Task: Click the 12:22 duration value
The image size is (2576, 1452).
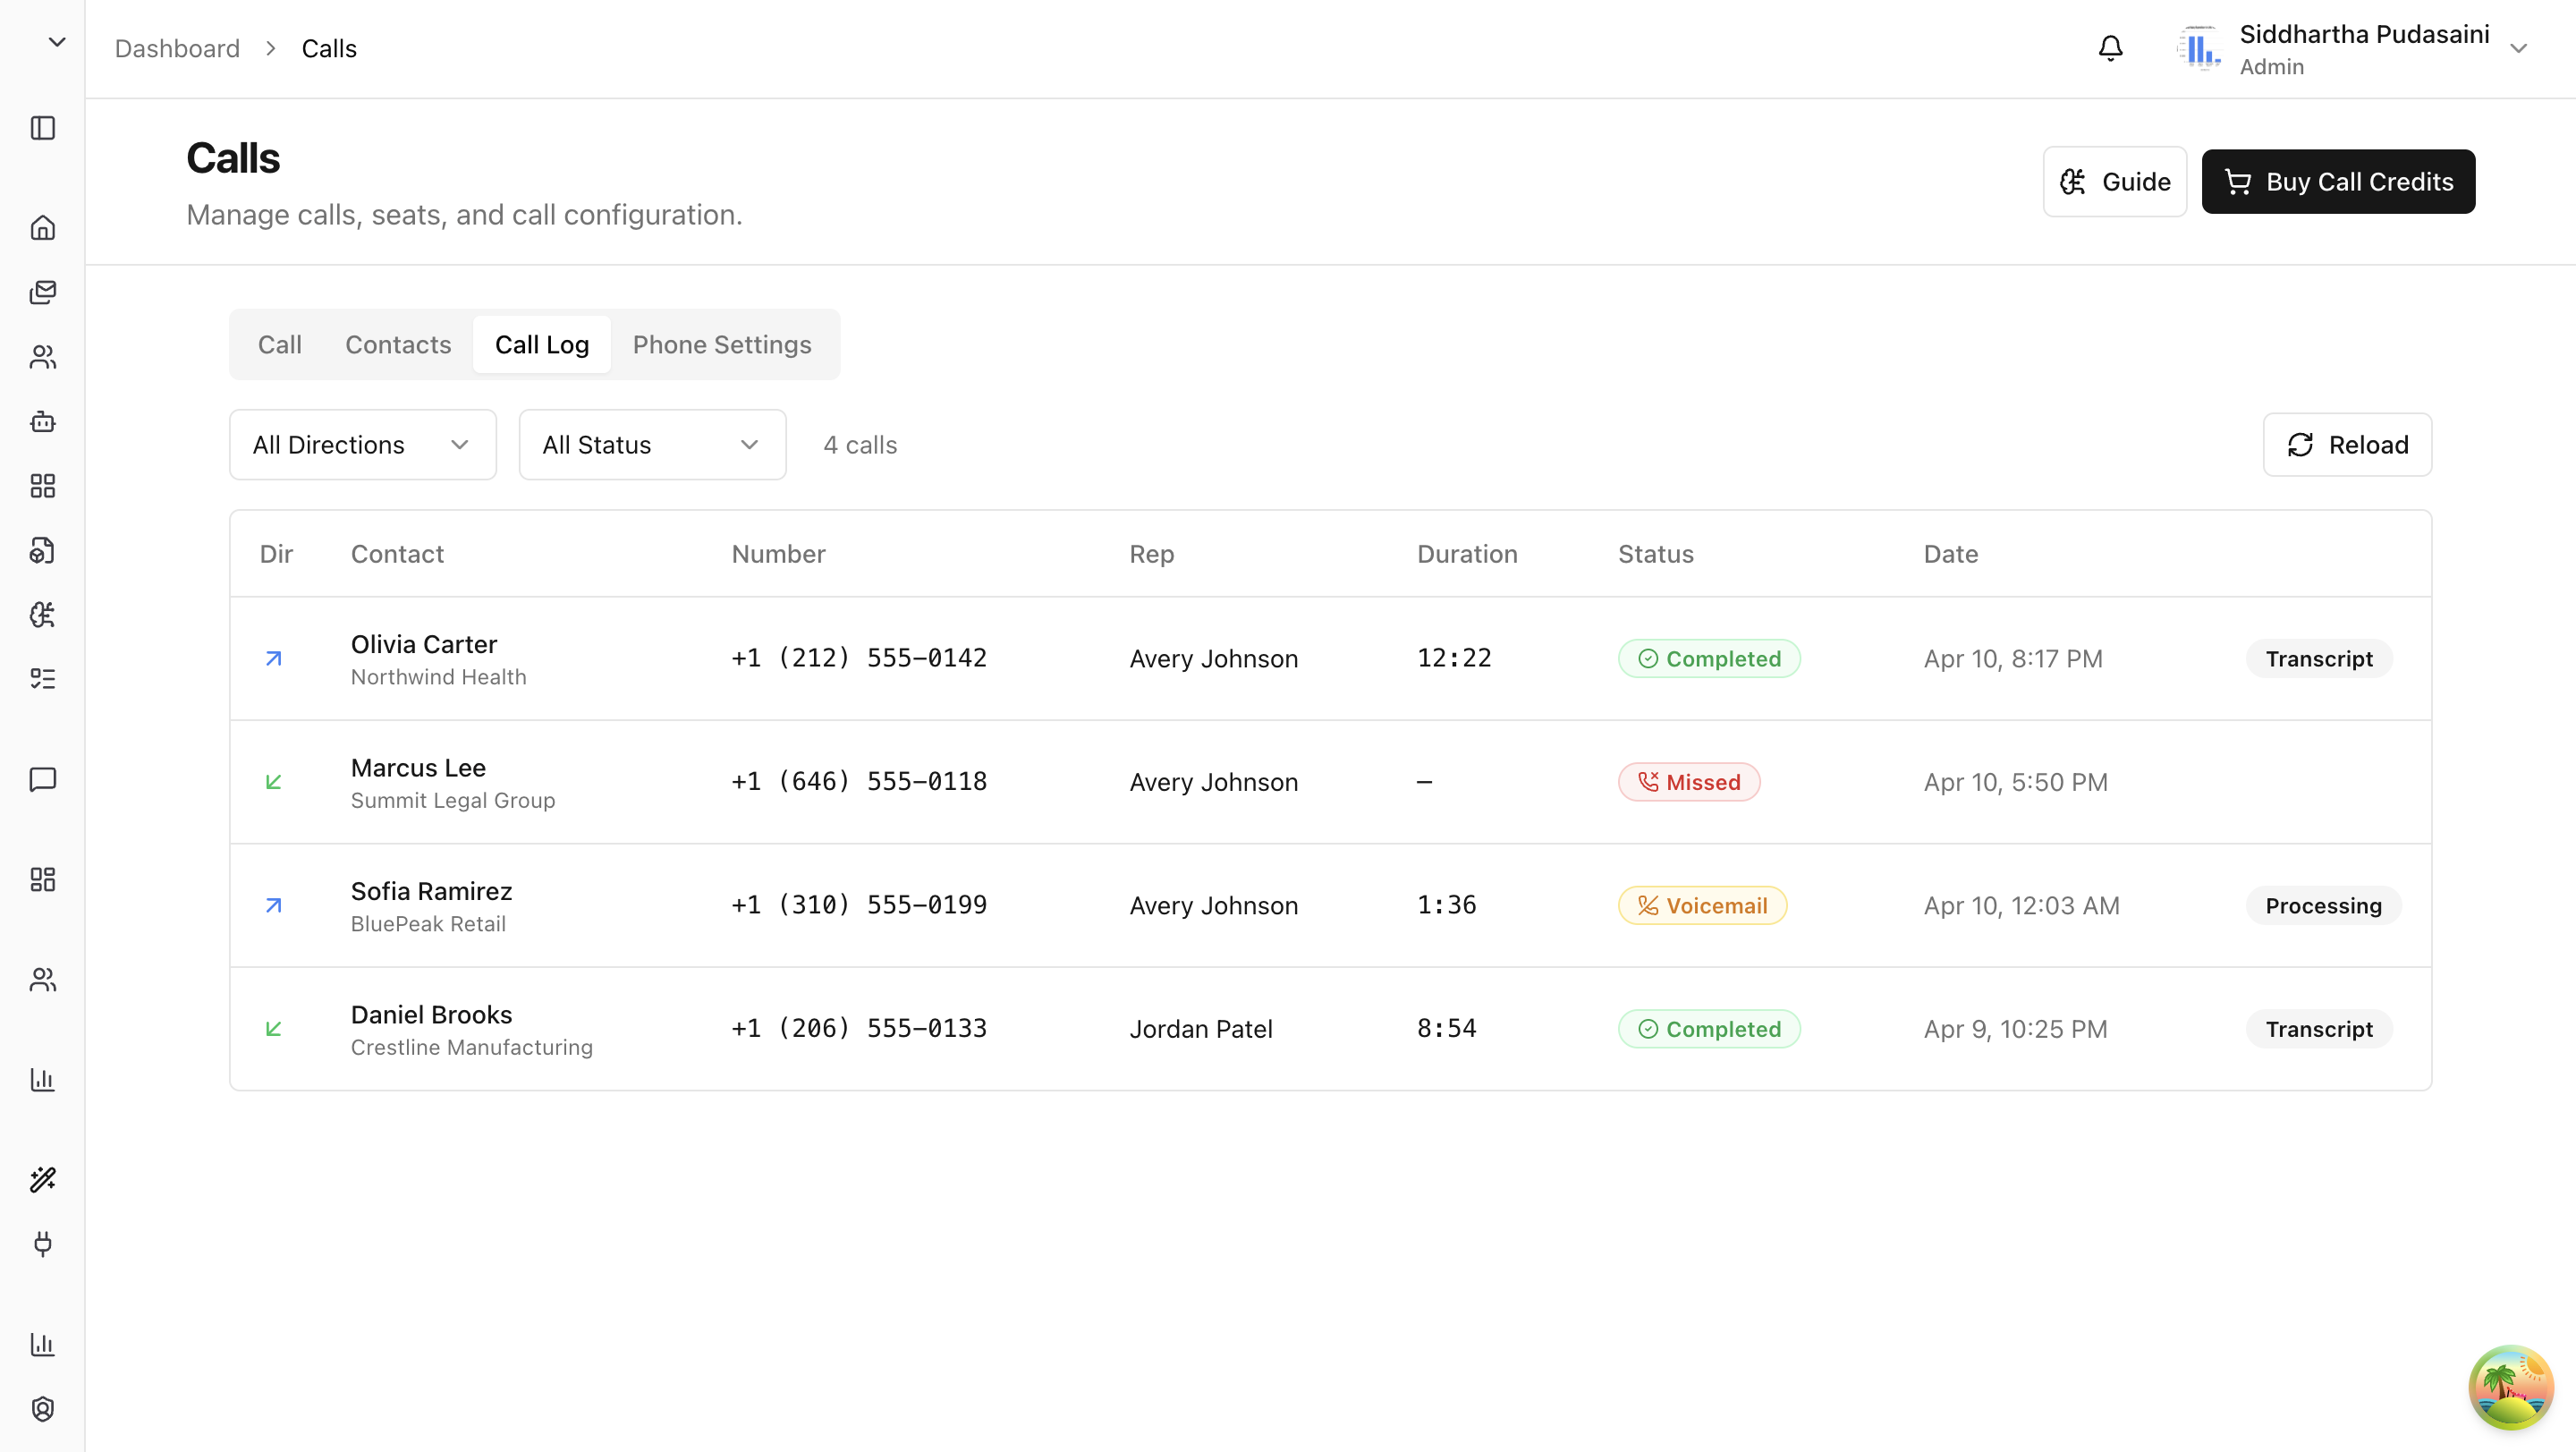Action: click(1454, 658)
